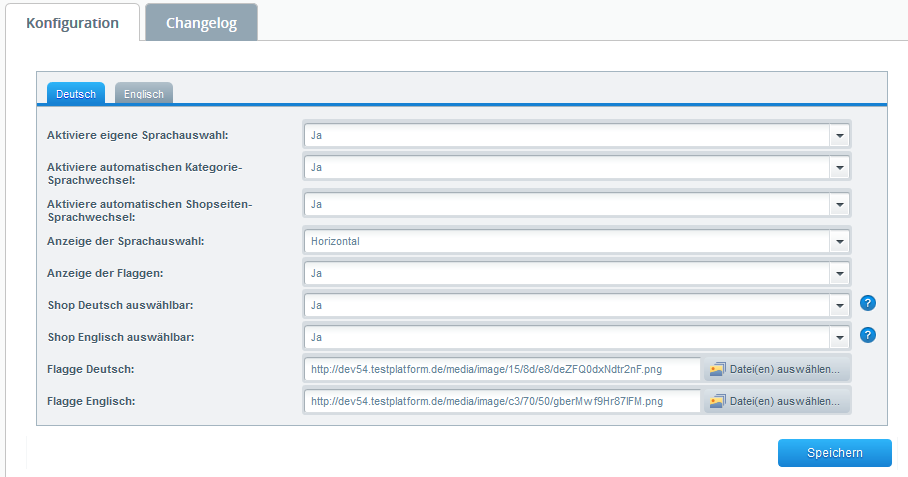Click 'Ja' value of Shopseiten-Sprachwechsel
The height and width of the screenshot is (477, 908).
pyautogui.click(x=316, y=204)
